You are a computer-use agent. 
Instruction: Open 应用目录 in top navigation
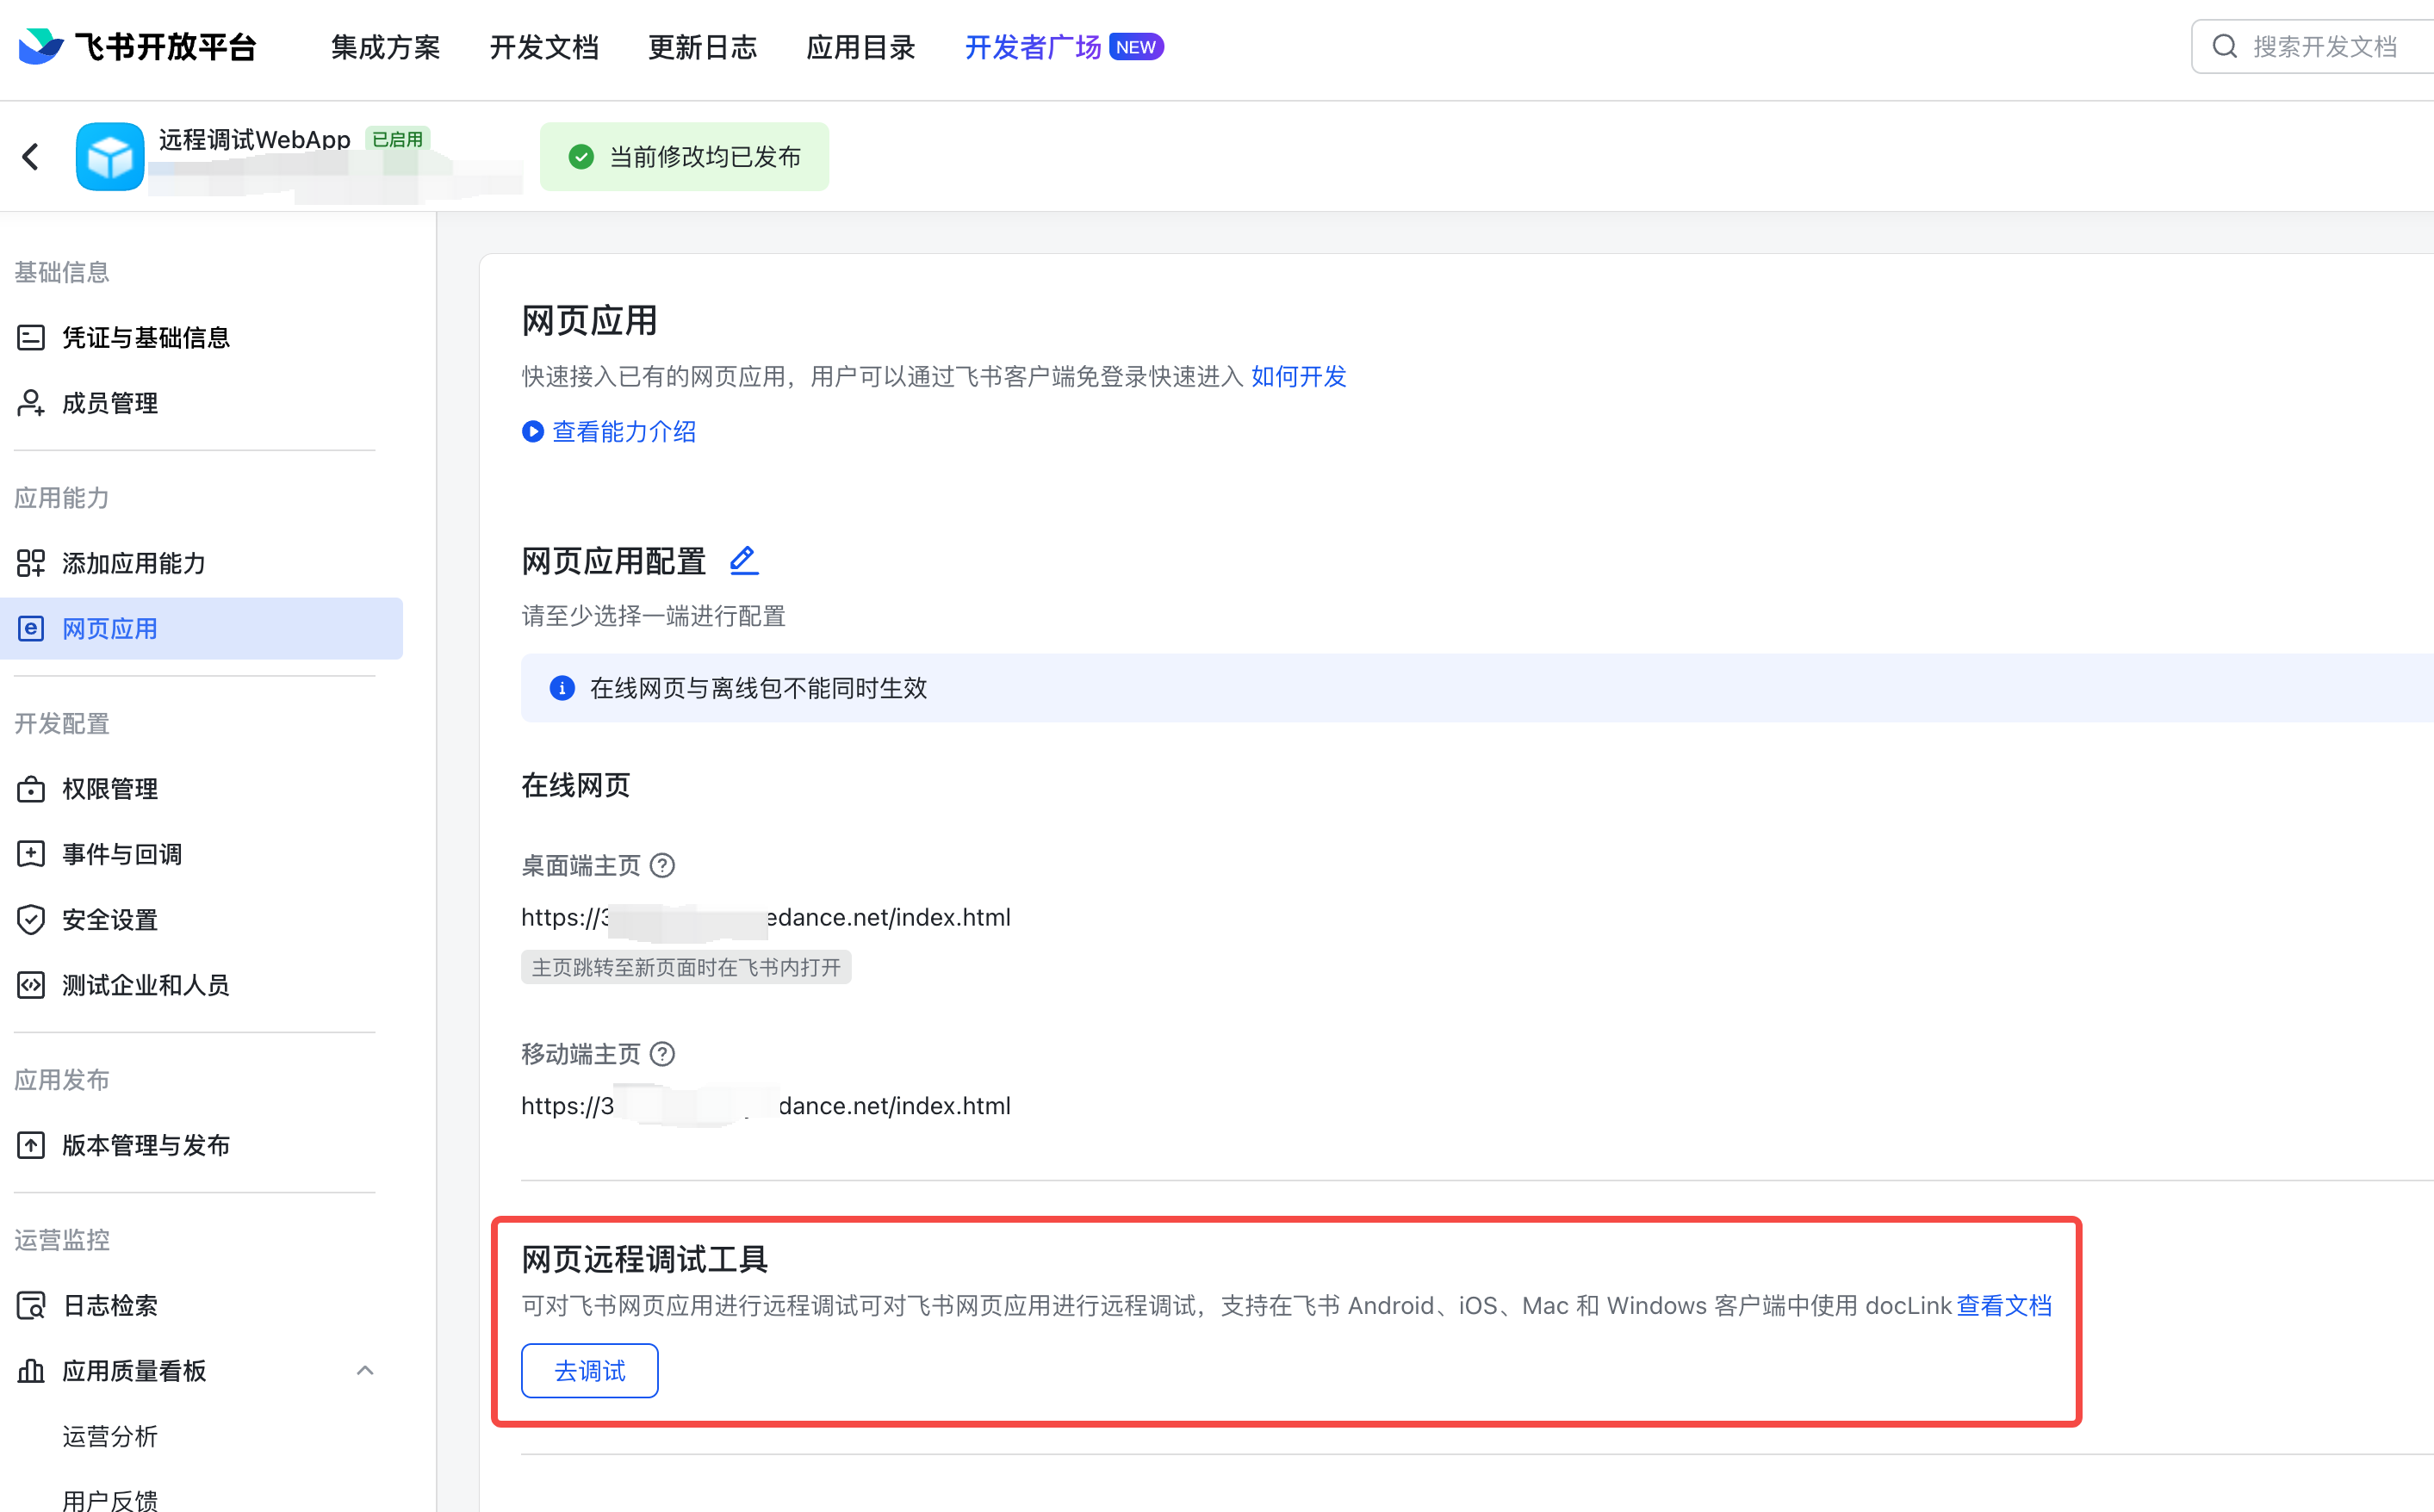(861, 47)
